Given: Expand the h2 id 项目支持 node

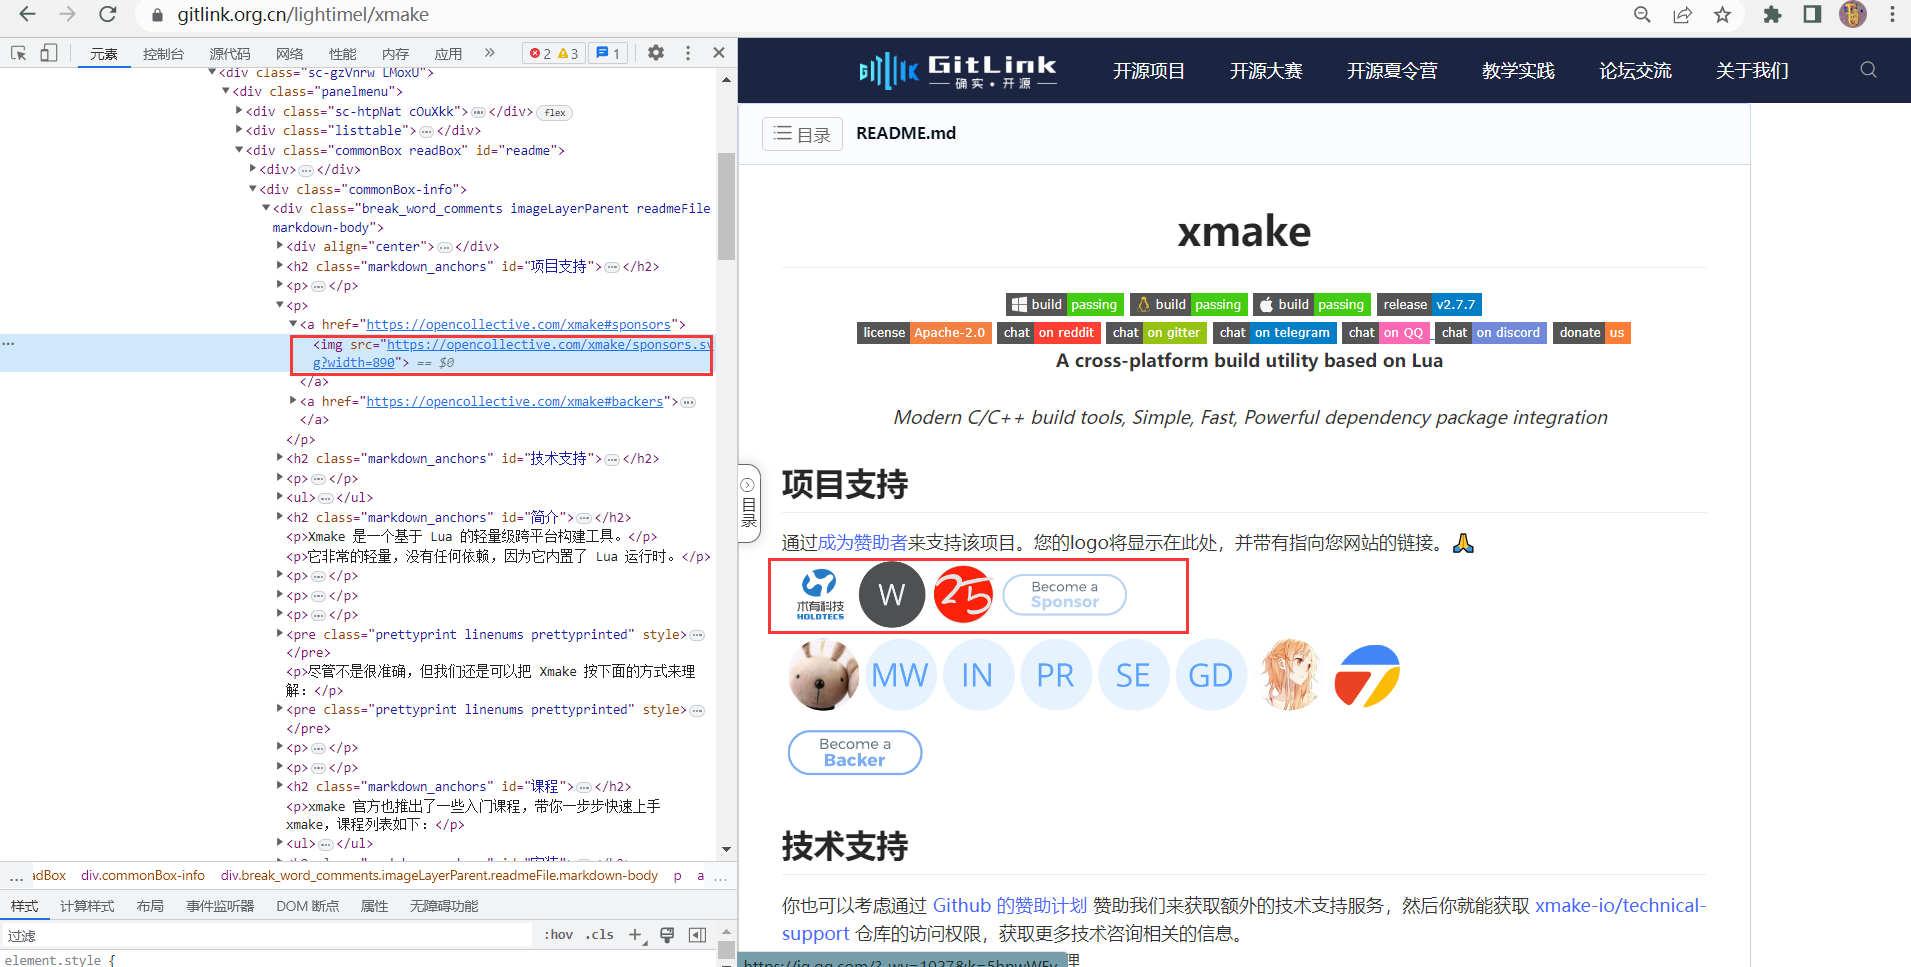Looking at the screenshot, I should pyautogui.click(x=280, y=266).
